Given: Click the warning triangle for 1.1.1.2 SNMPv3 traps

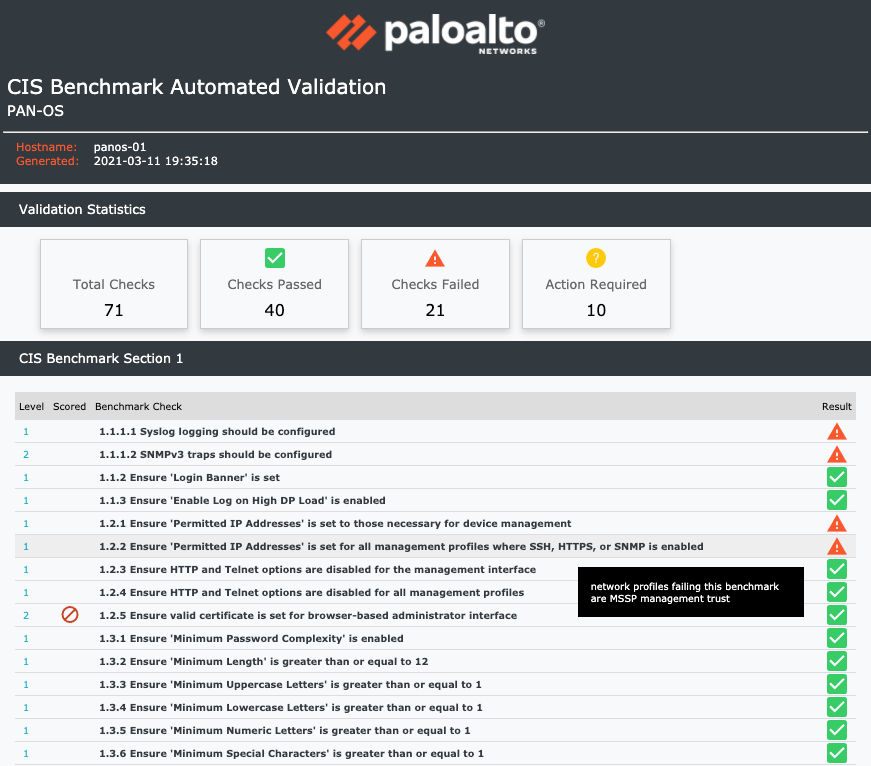Looking at the screenshot, I should pos(836,454).
